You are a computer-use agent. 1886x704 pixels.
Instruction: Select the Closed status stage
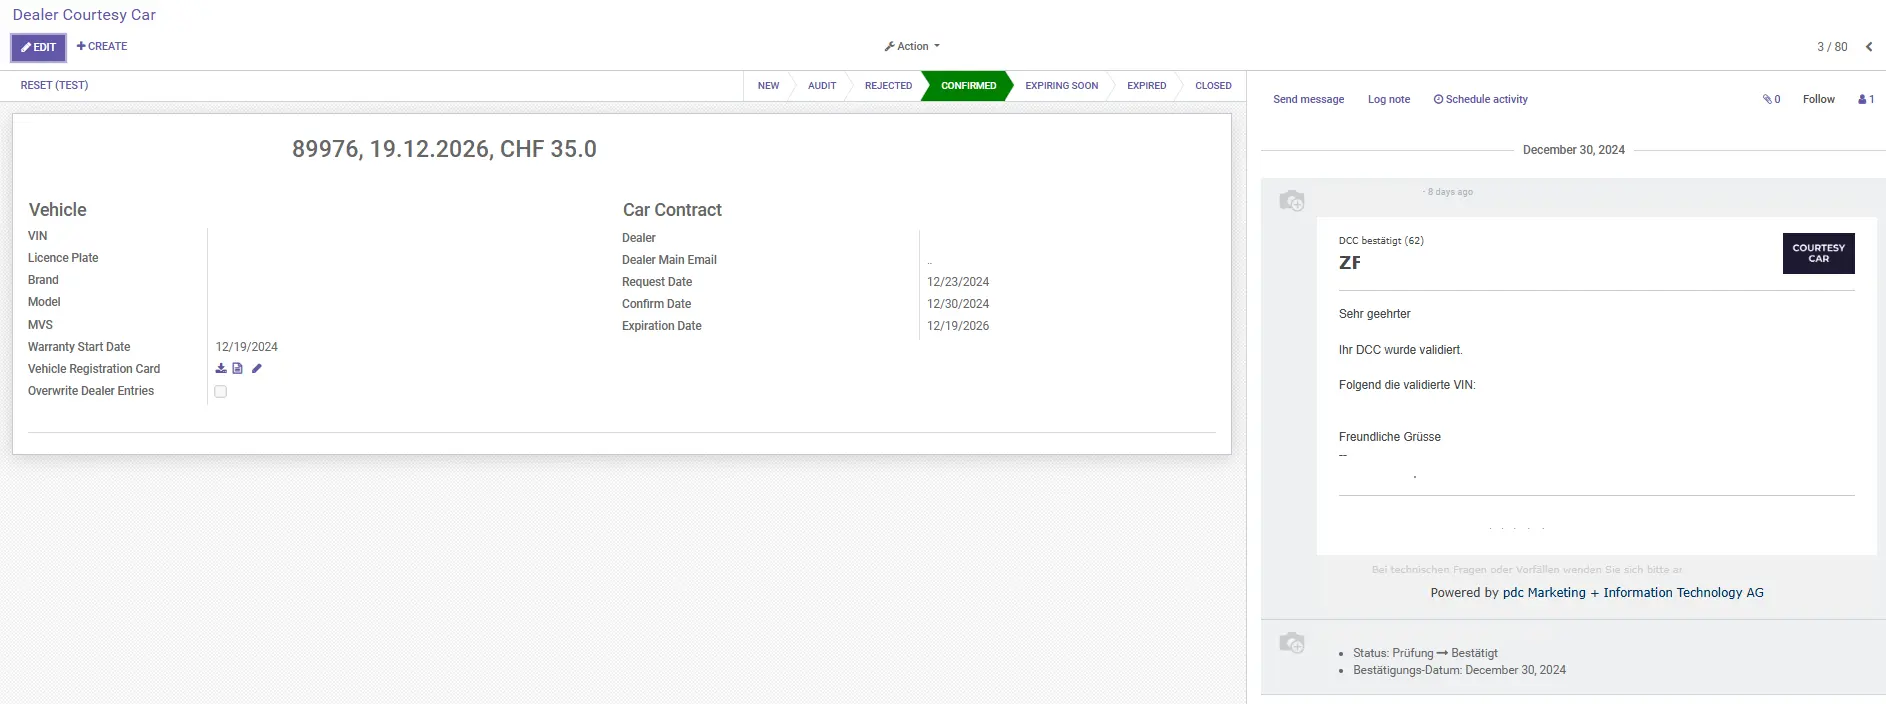point(1213,86)
